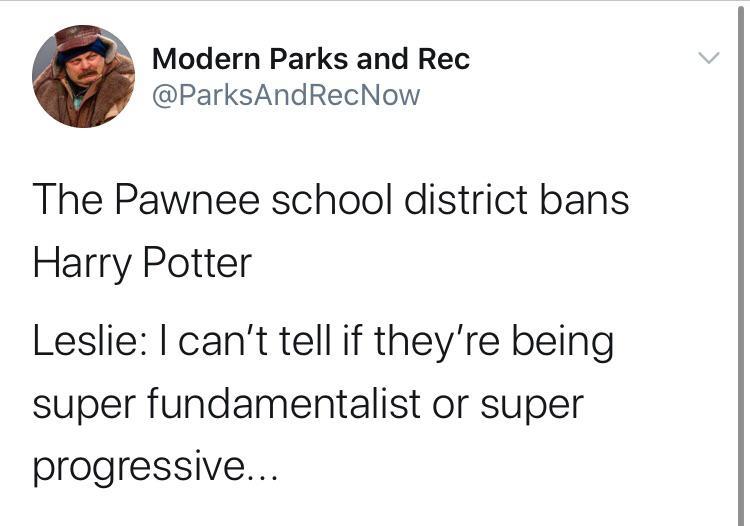
Task: Open the tweet options chevron menu
Action: coord(708,60)
